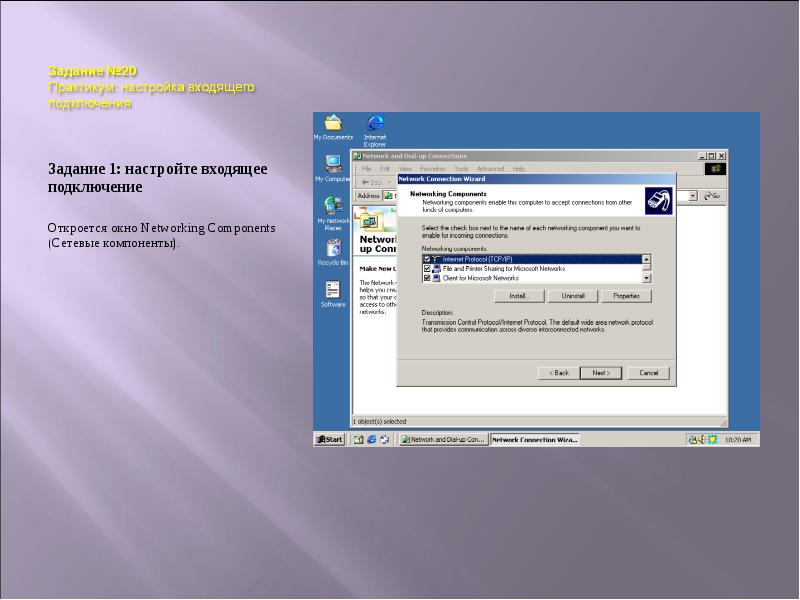Open My Computer desktop icon
Screen dimensions: 800x600
332,163
